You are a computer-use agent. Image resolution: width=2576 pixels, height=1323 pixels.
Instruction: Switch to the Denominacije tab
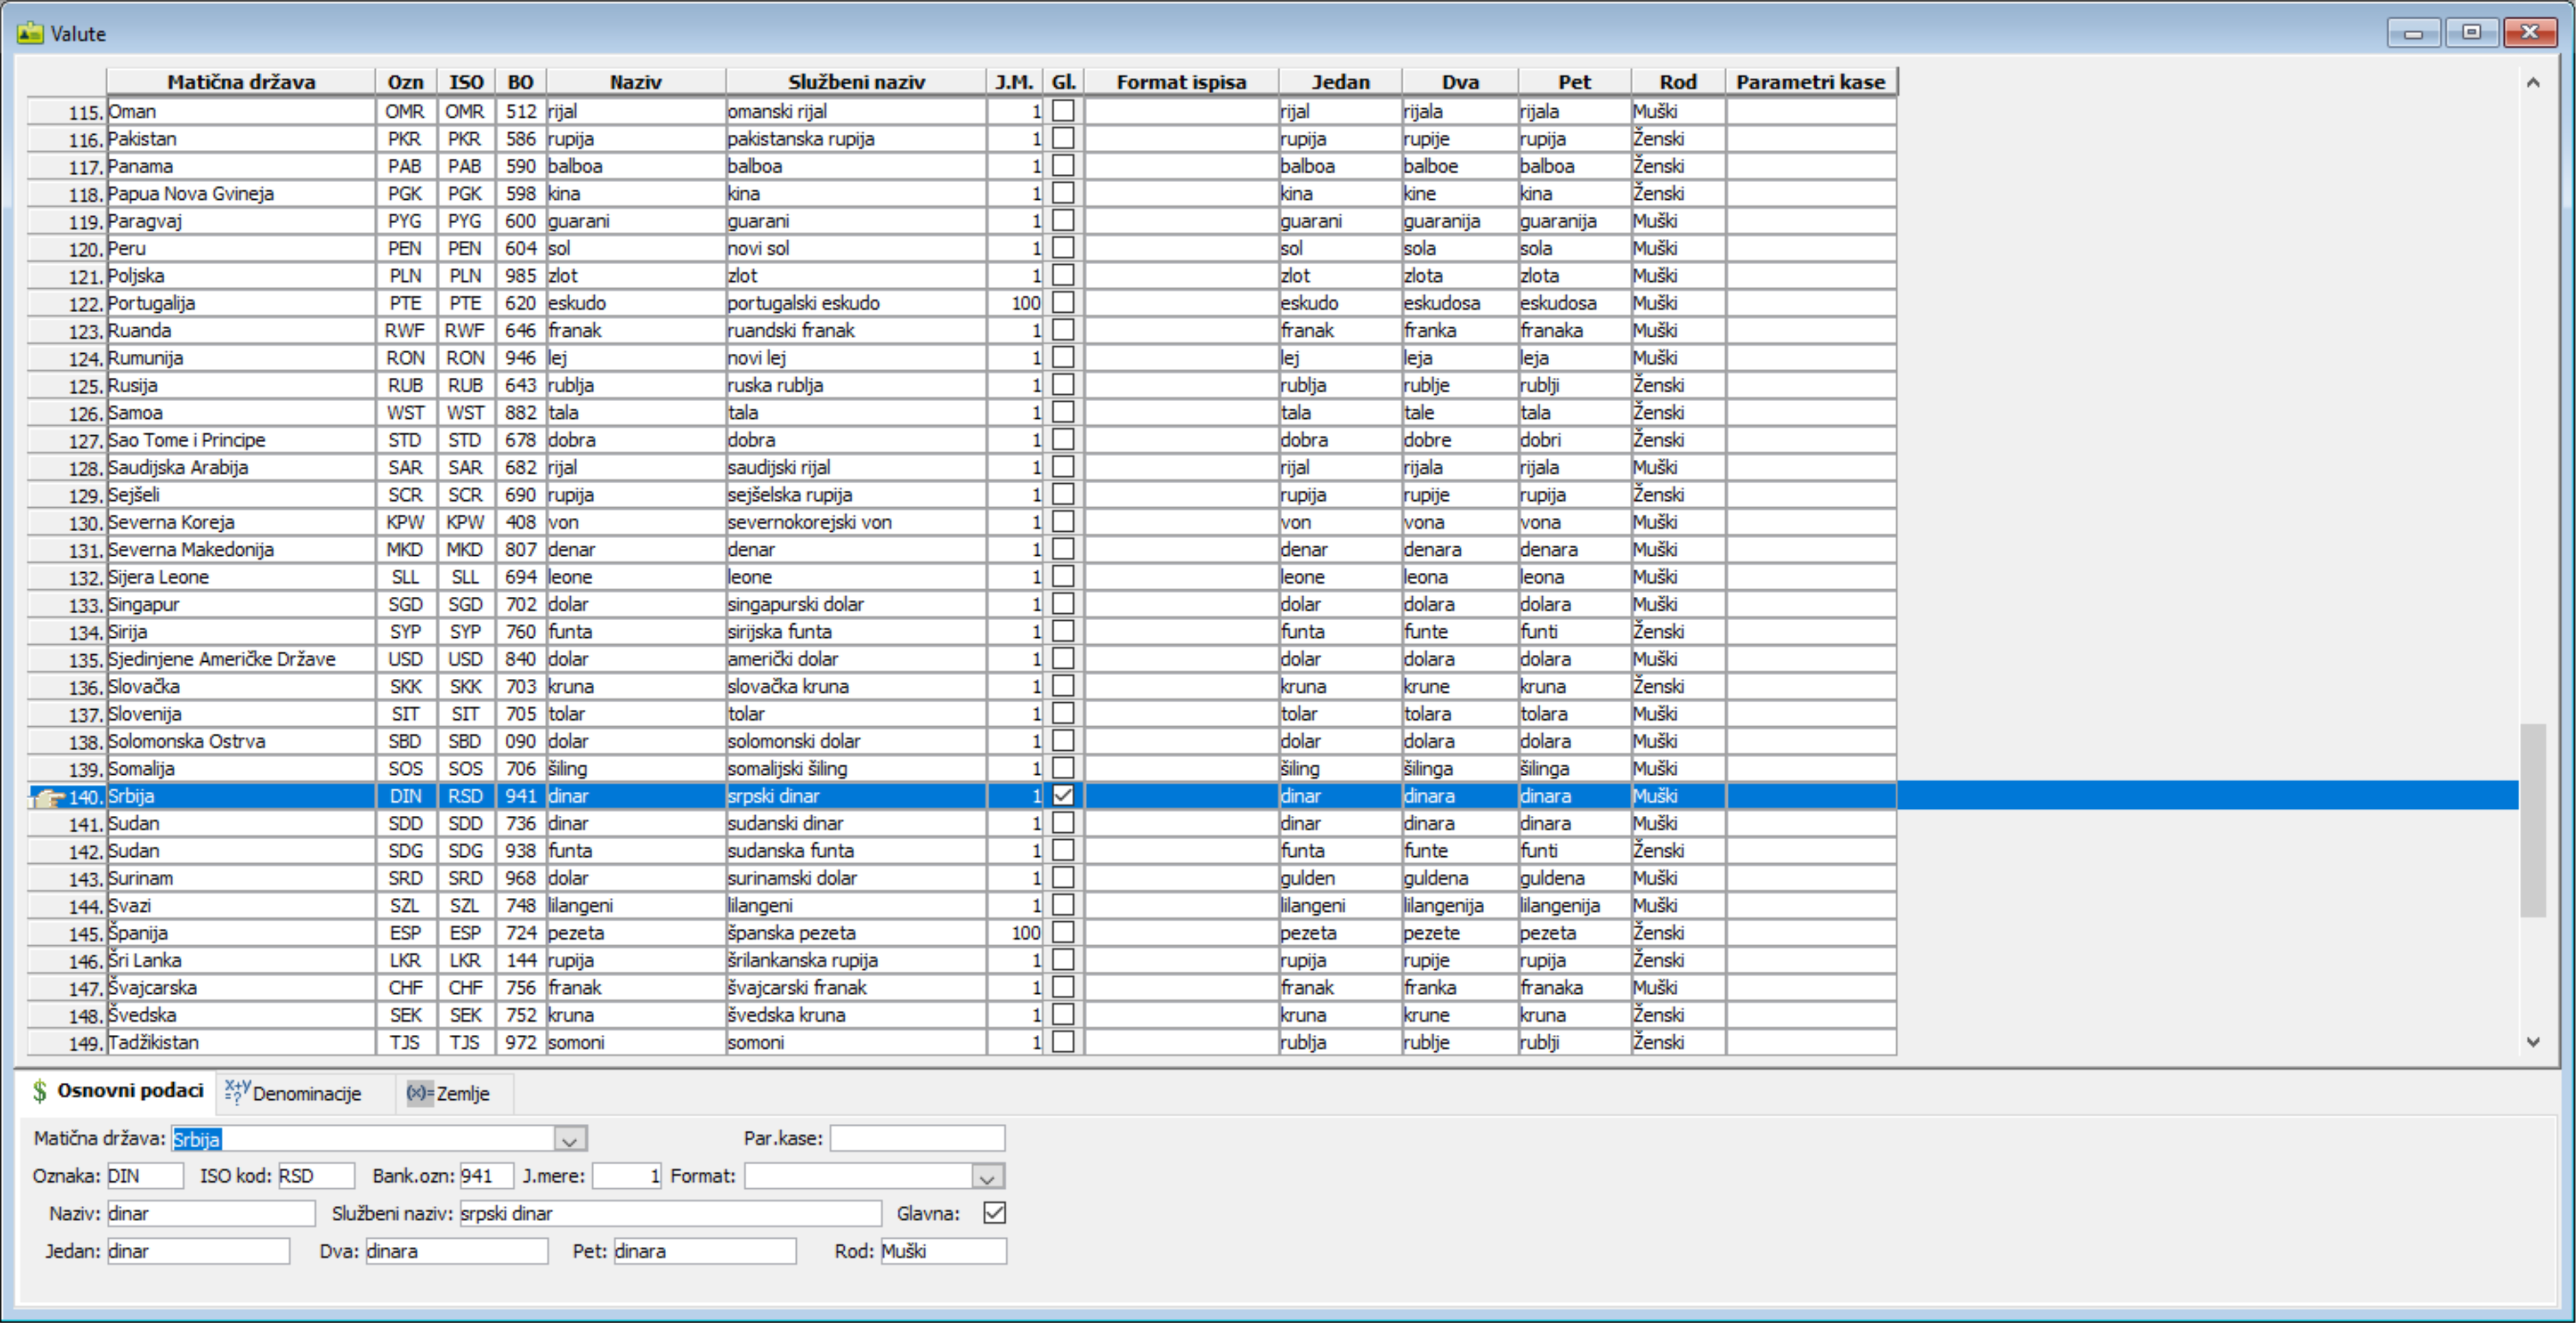(304, 1093)
